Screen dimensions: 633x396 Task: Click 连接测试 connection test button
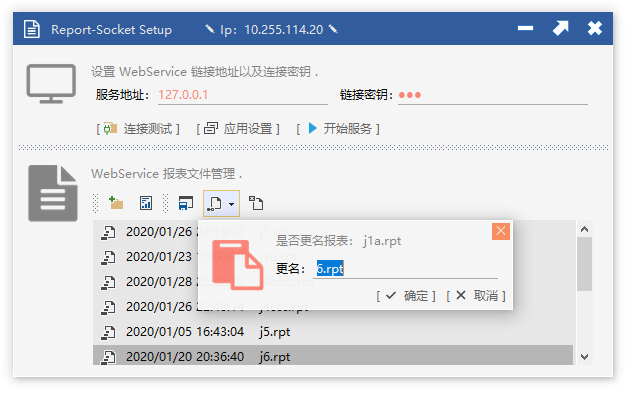(x=138, y=129)
